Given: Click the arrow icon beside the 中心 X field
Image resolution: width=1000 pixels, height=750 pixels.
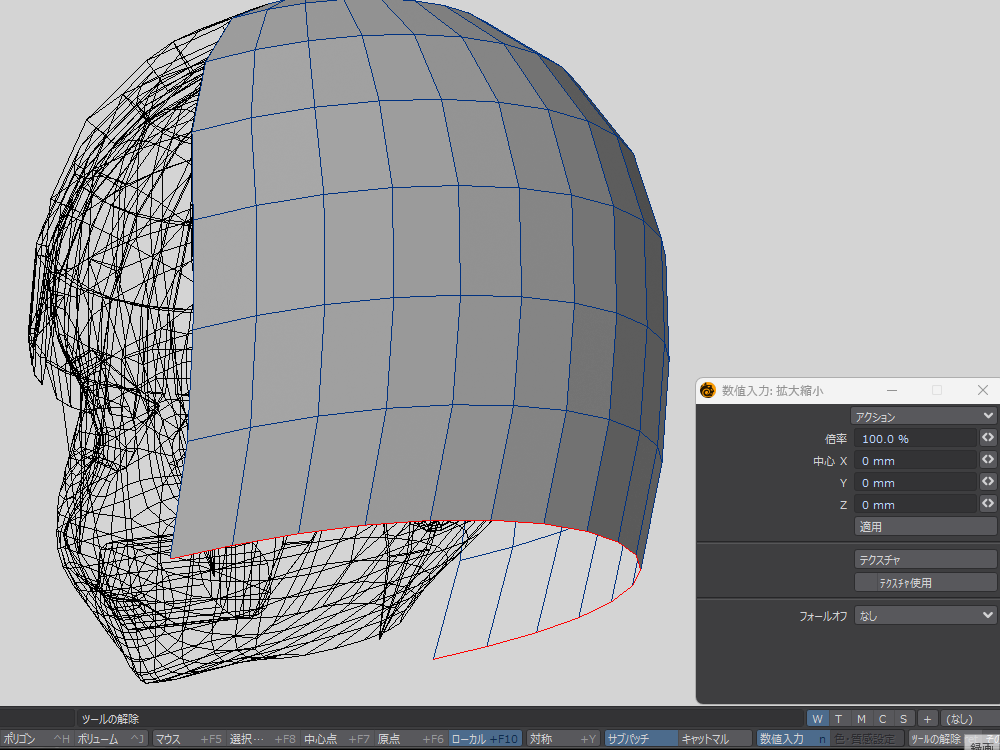Looking at the screenshot, I should pyautogui.click(x=987, y=460).
